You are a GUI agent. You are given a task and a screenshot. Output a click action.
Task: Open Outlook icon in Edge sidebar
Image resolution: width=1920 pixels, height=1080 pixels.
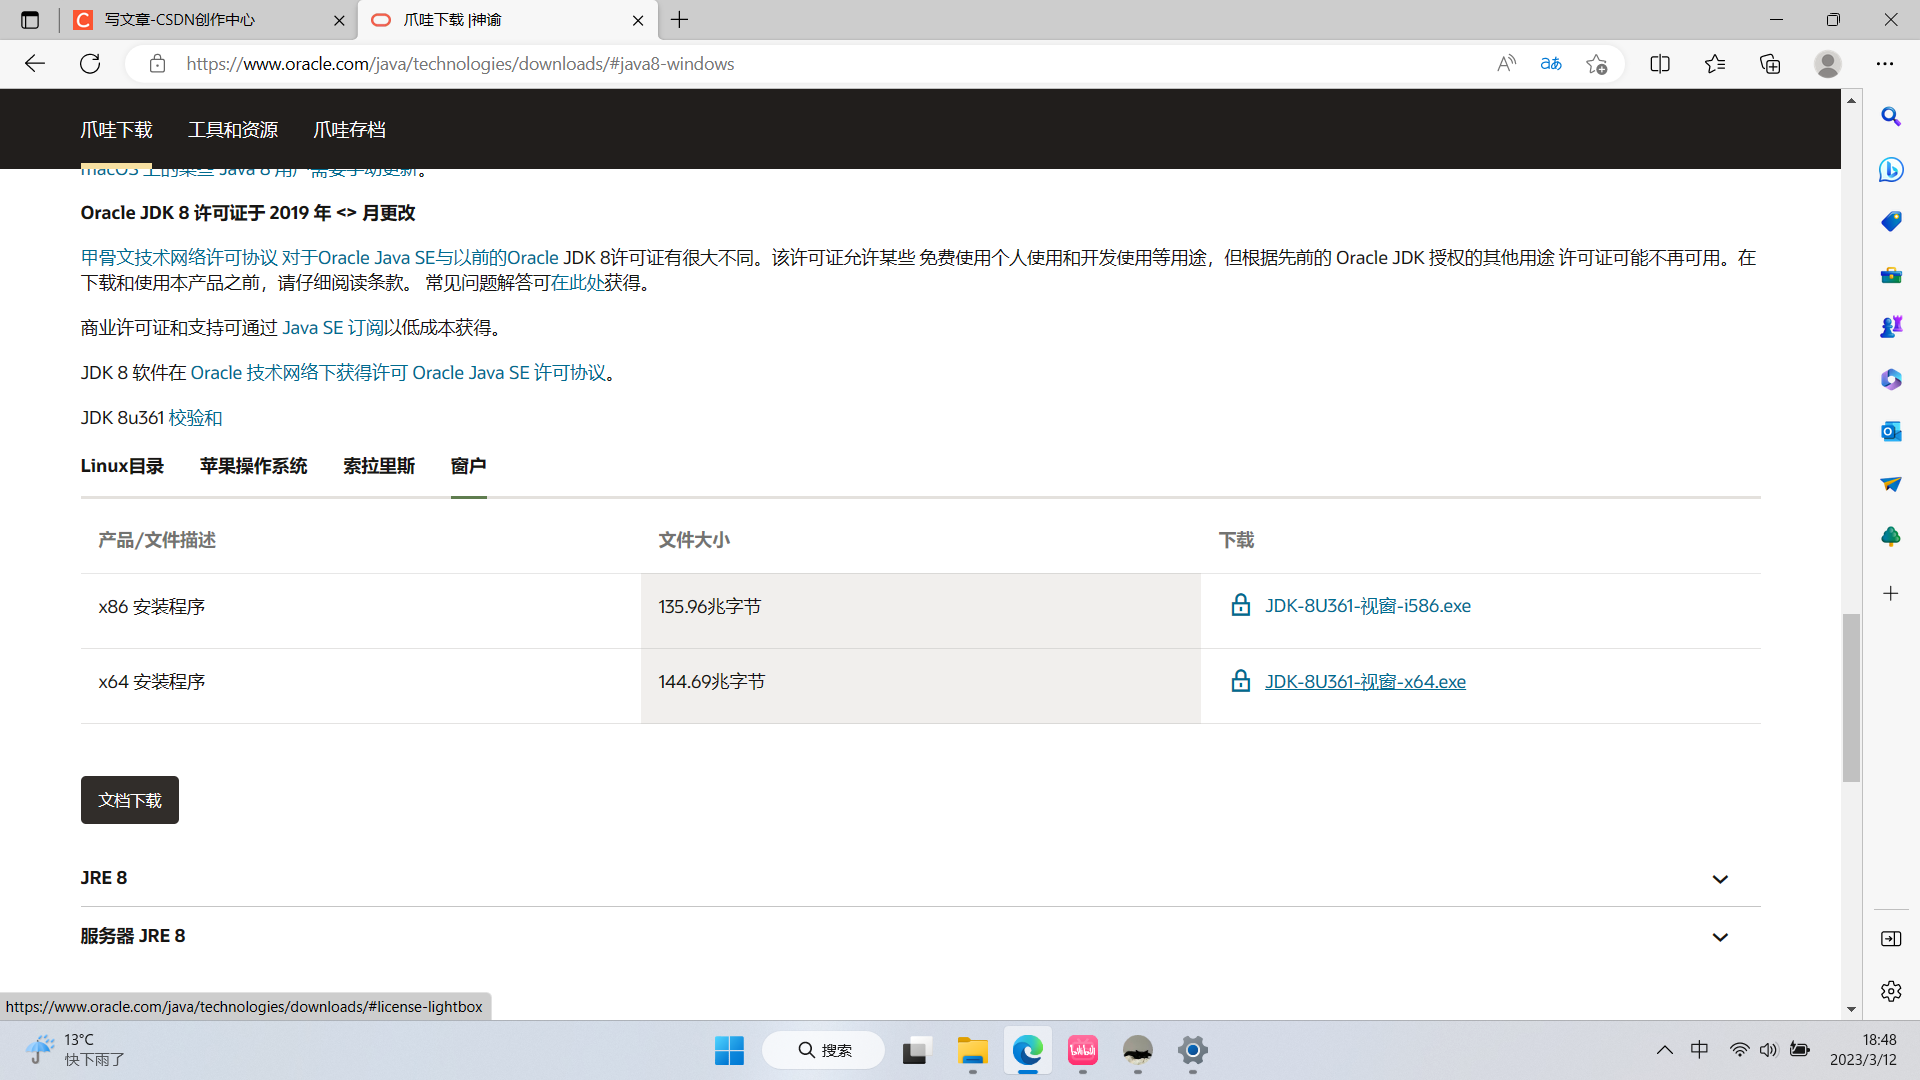coord(1890,431)
